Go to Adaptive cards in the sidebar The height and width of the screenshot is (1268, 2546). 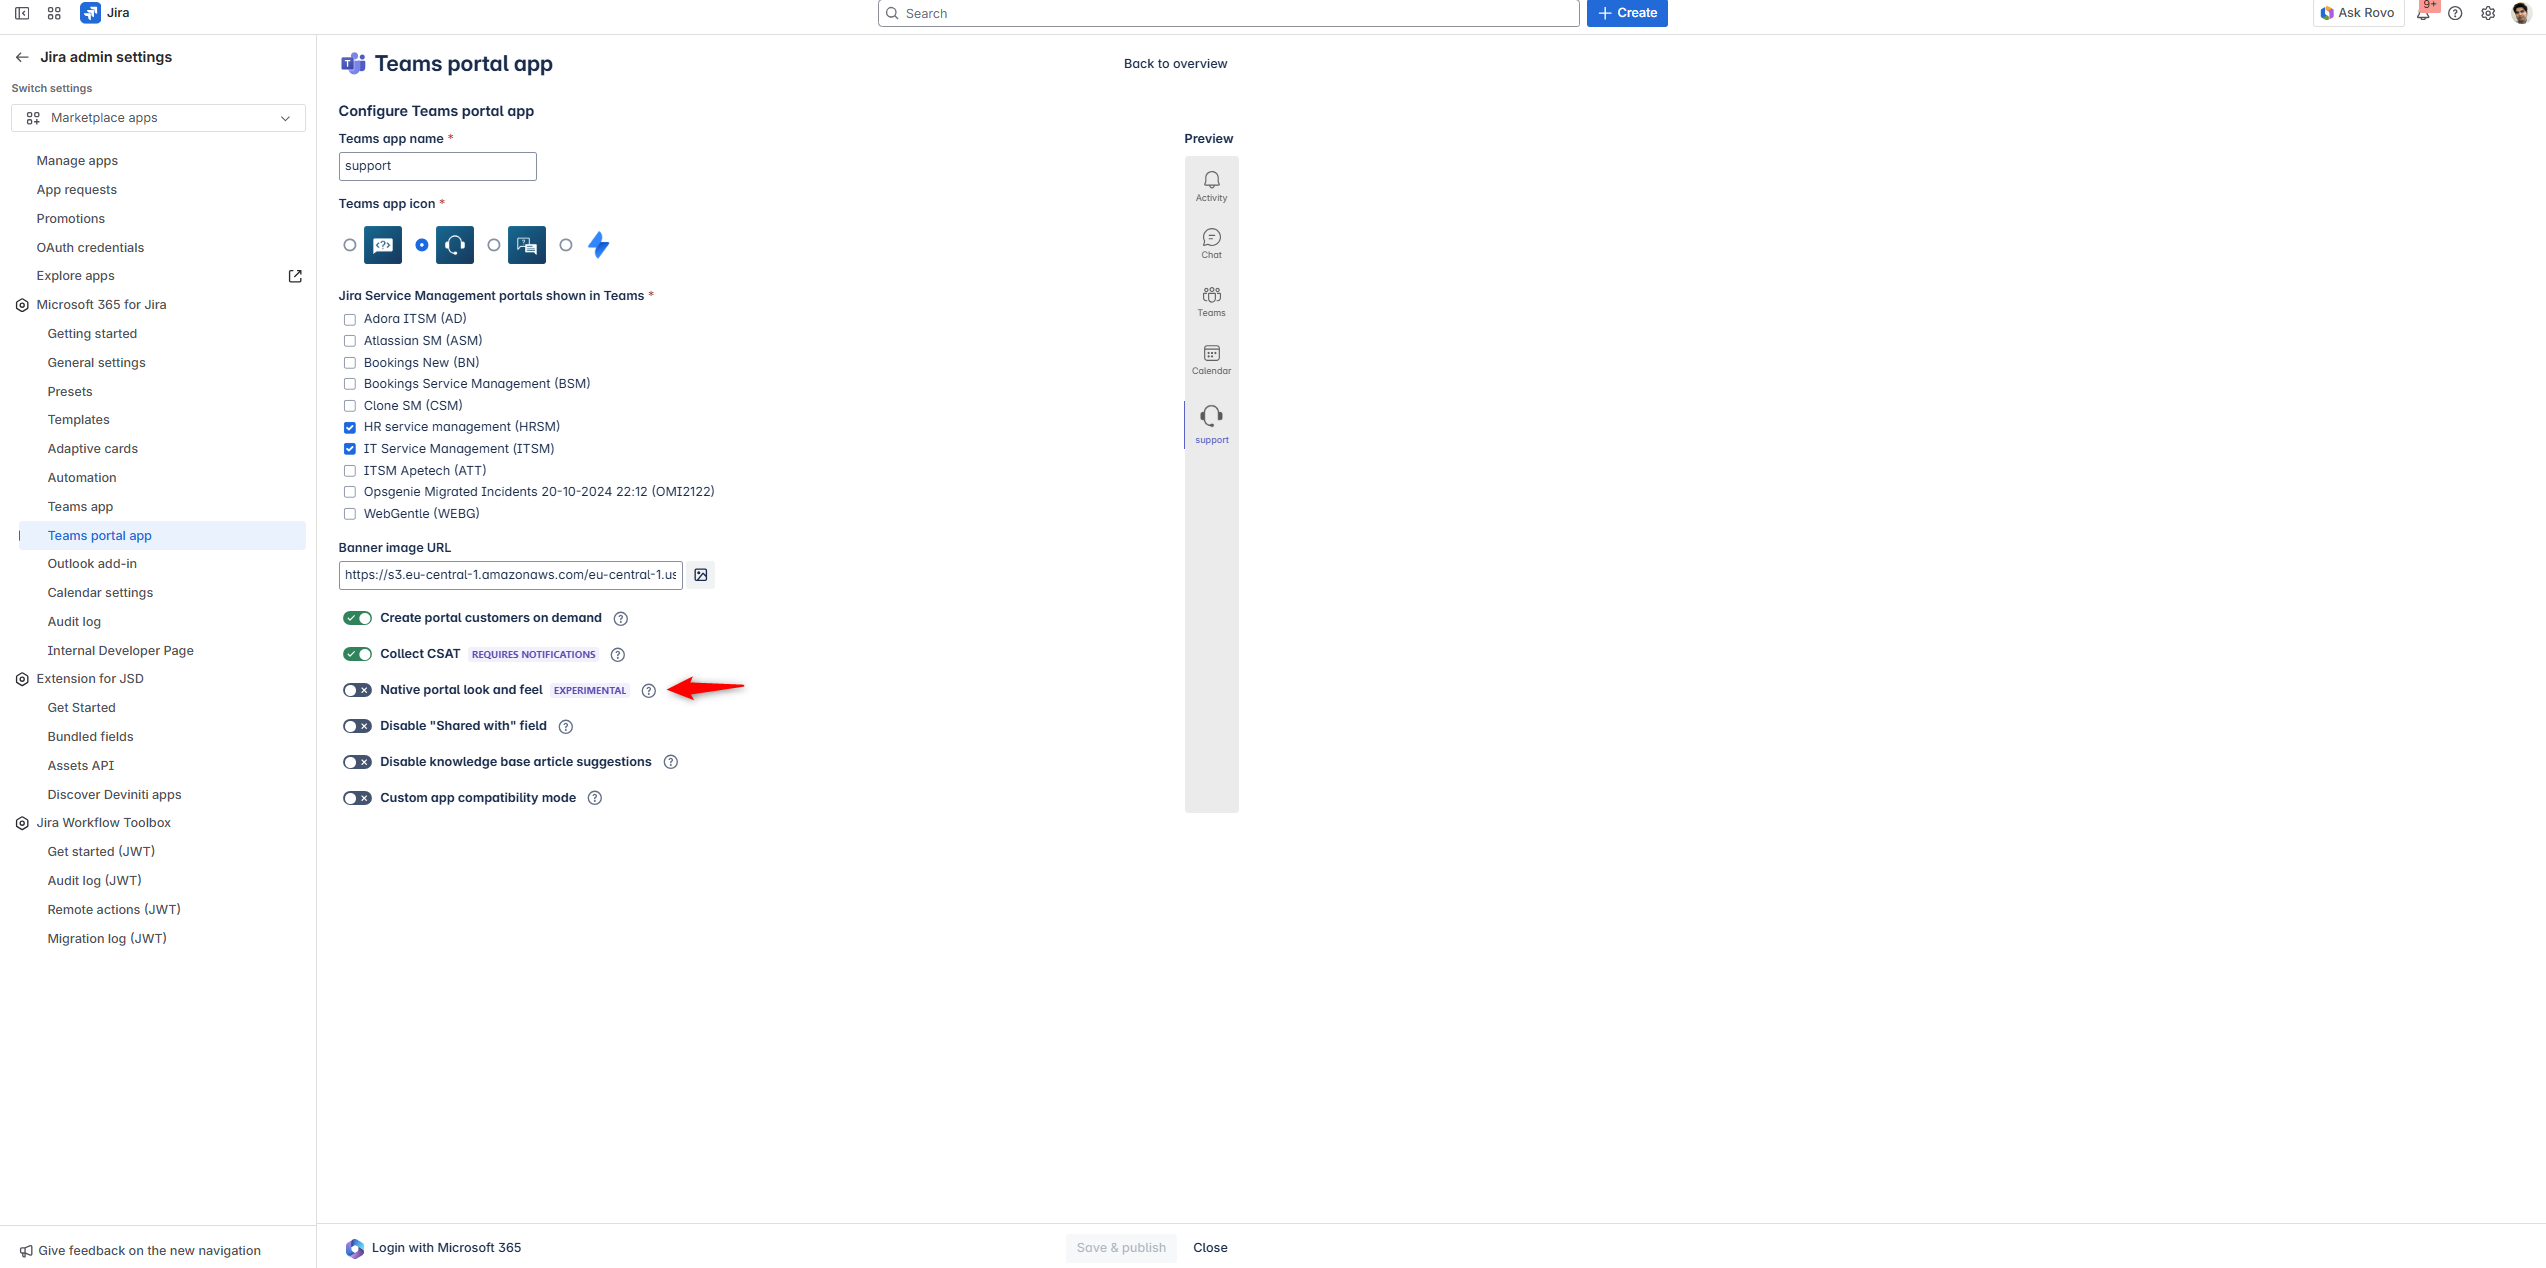[x=93, y=449]
